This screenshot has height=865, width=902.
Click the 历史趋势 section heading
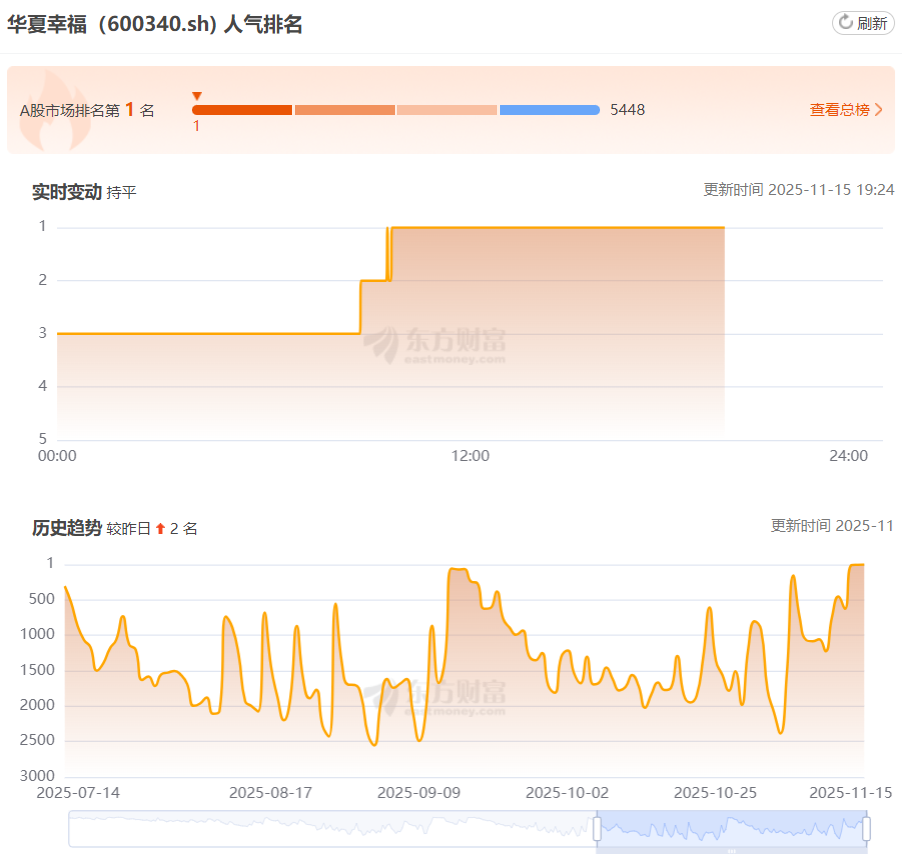(67, 528)
